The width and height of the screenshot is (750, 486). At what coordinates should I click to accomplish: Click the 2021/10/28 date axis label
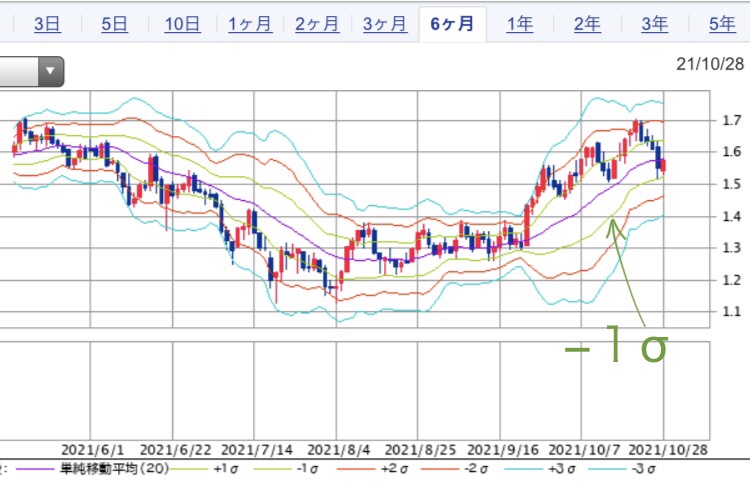point(668,450)
